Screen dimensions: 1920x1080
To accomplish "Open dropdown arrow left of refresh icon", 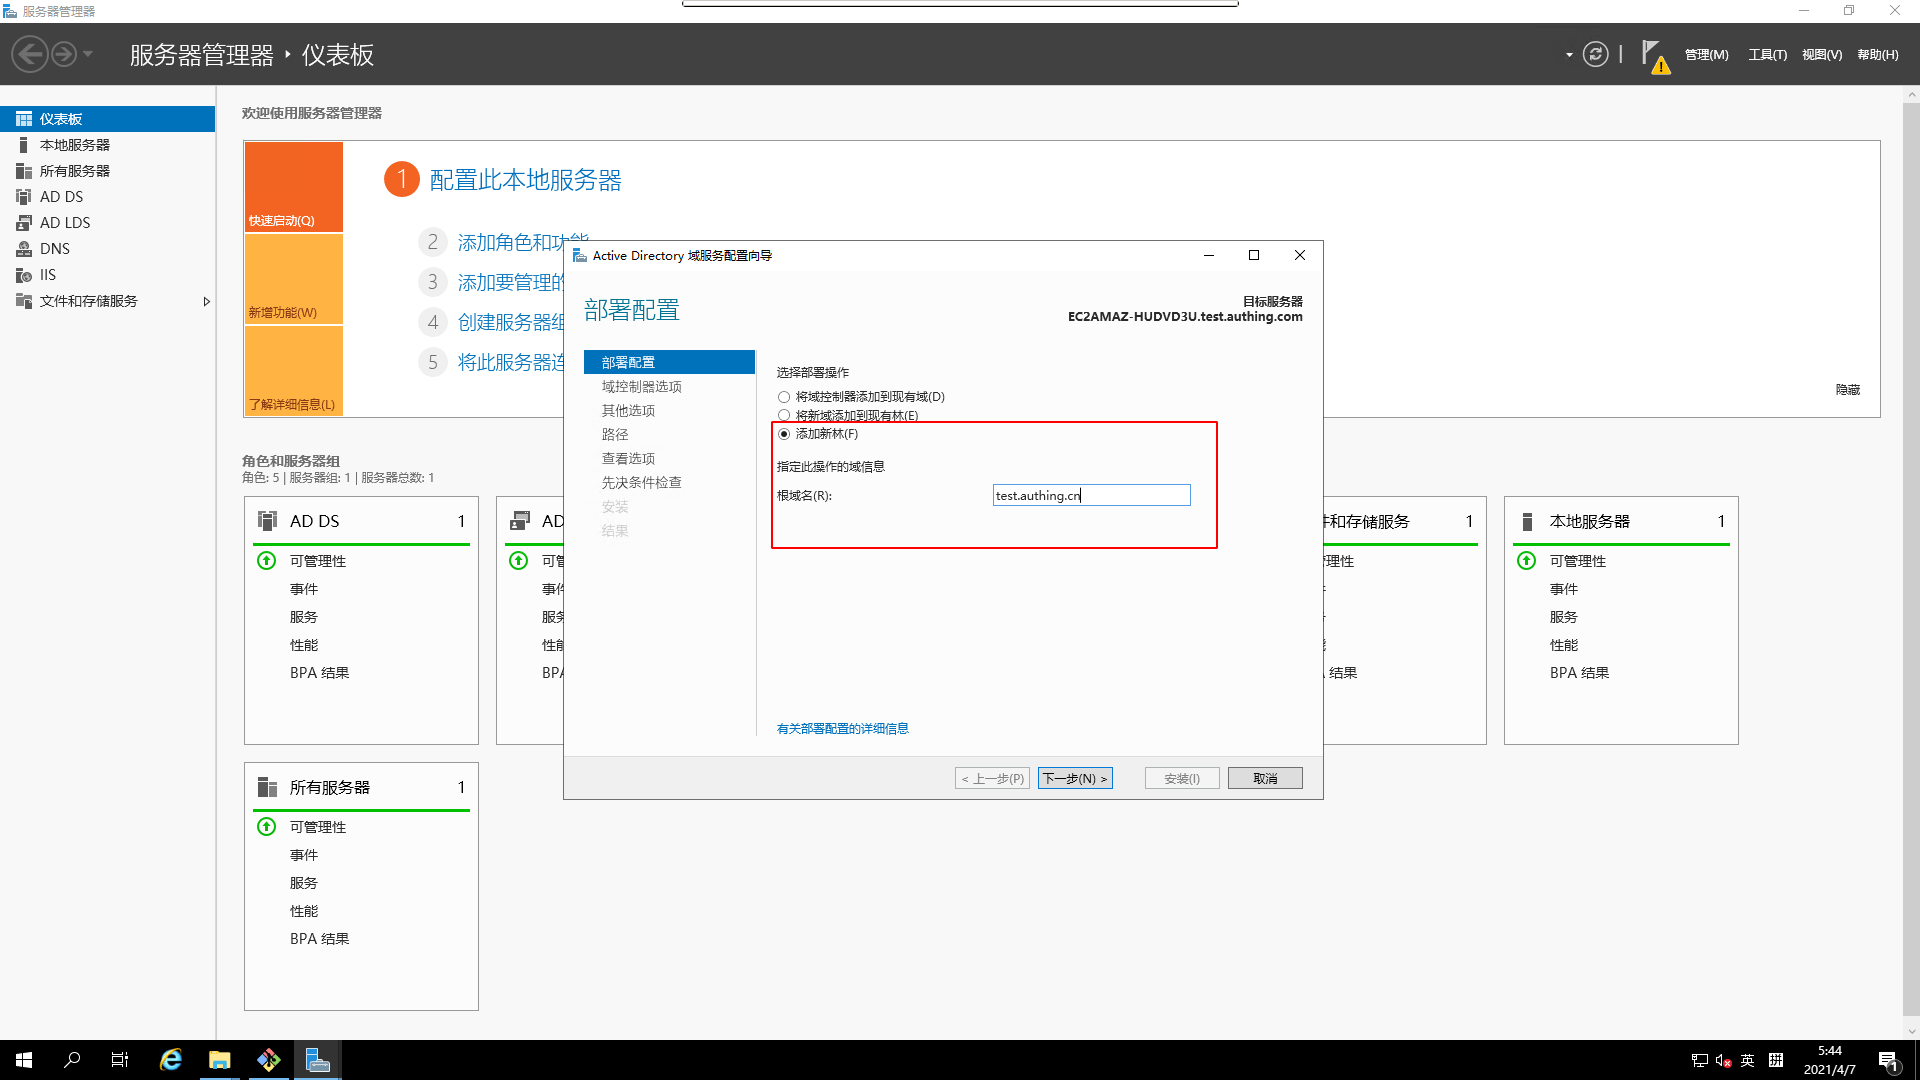I will click(x=1569, y=55).
